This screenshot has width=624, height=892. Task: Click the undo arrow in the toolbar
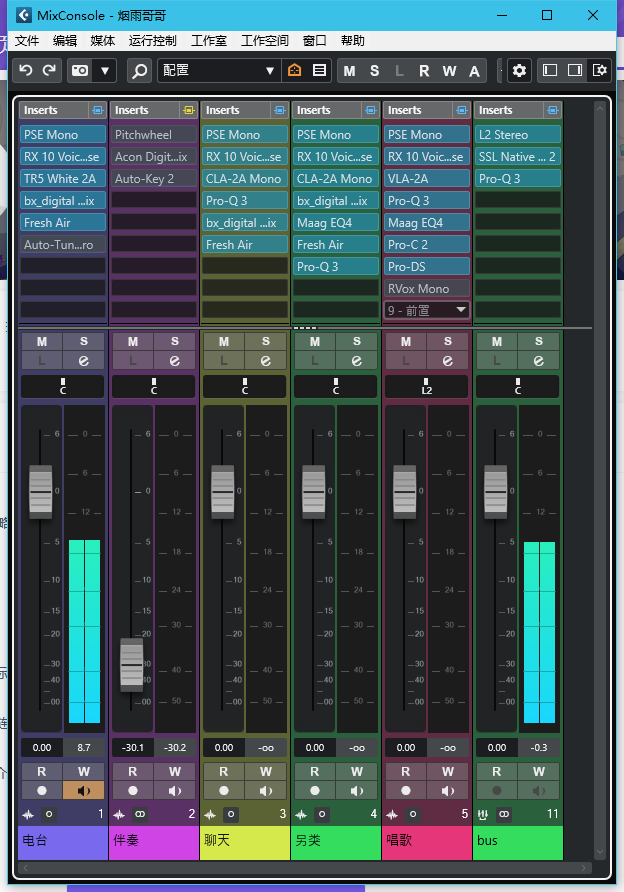26,70
